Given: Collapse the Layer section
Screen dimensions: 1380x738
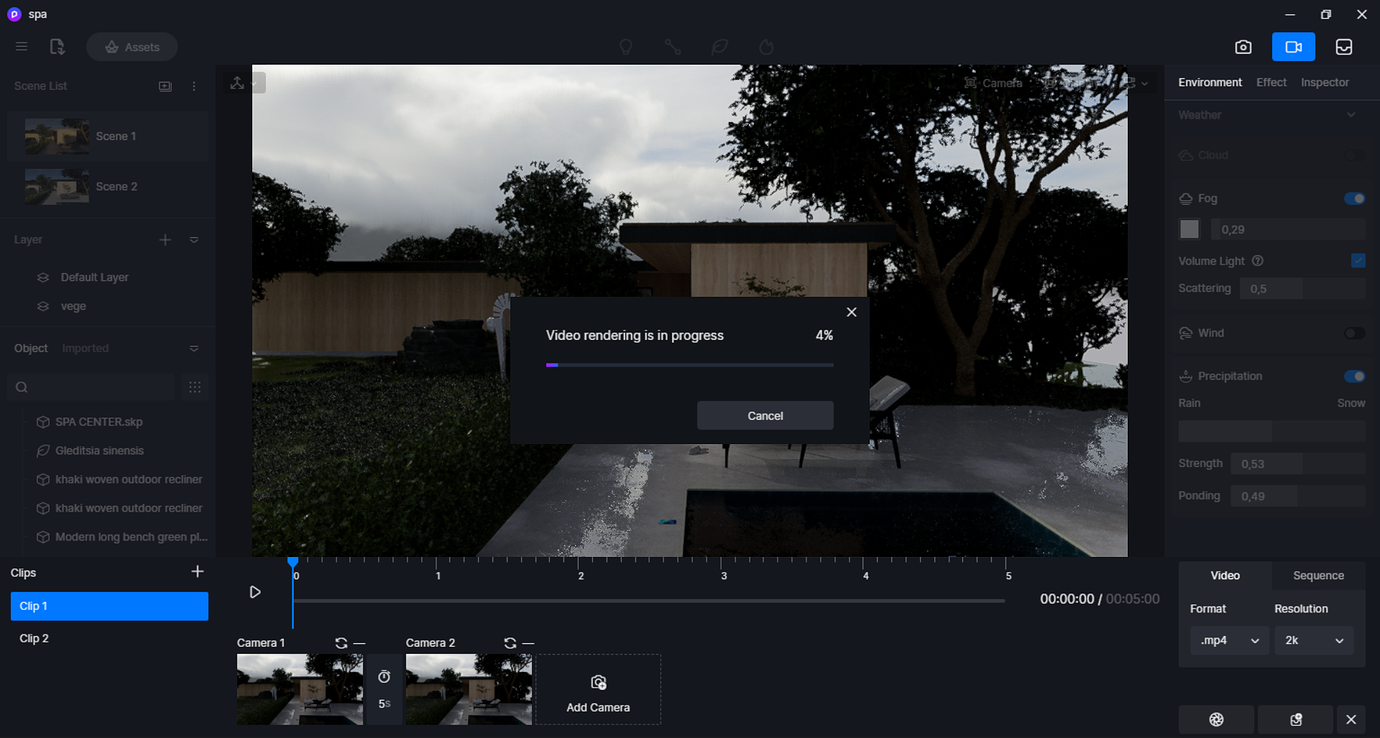Looking at the screenshot, I should 194,240.
